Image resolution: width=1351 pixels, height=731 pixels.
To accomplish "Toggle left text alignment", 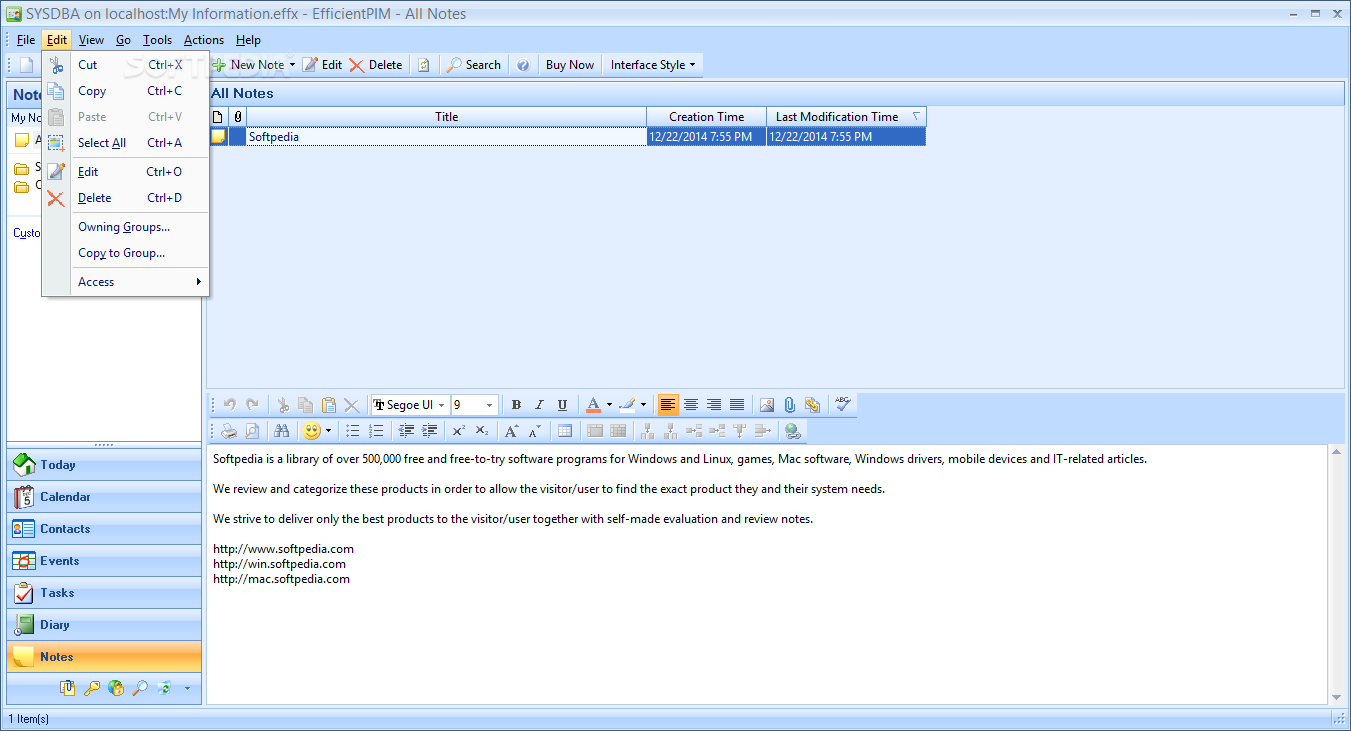I will click(x=667, y=405).
